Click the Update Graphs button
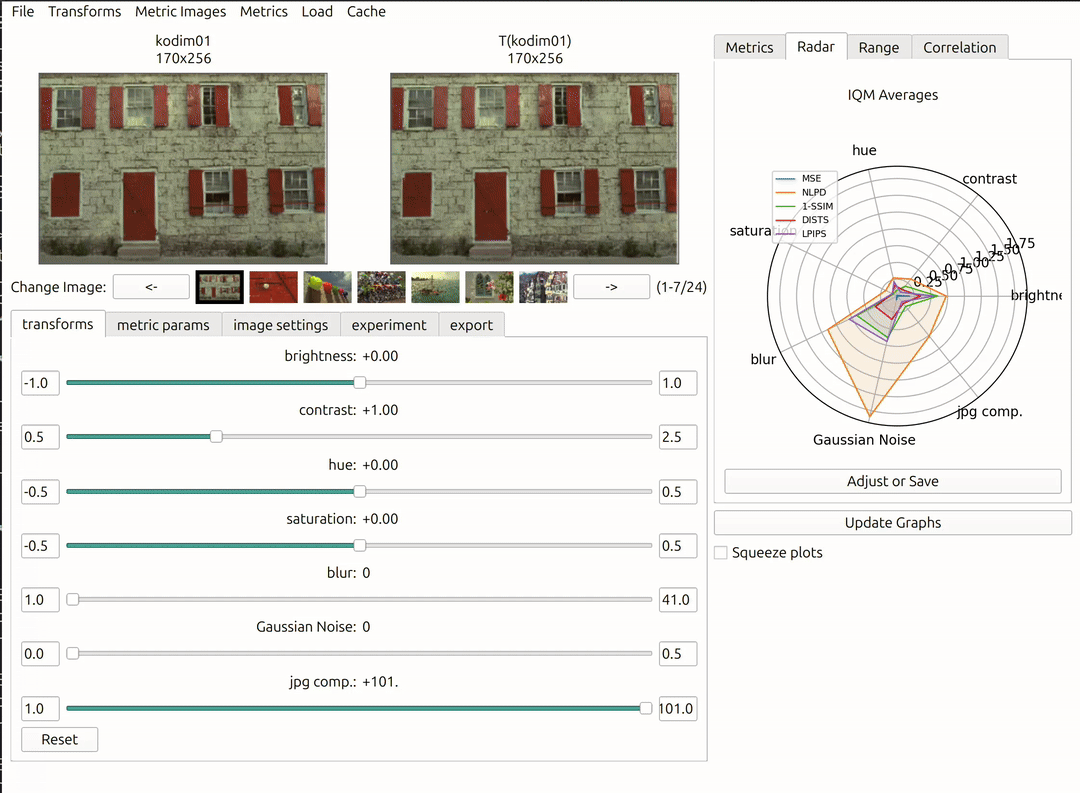Viewport: 1080px width, 793px height. point(893,522)
